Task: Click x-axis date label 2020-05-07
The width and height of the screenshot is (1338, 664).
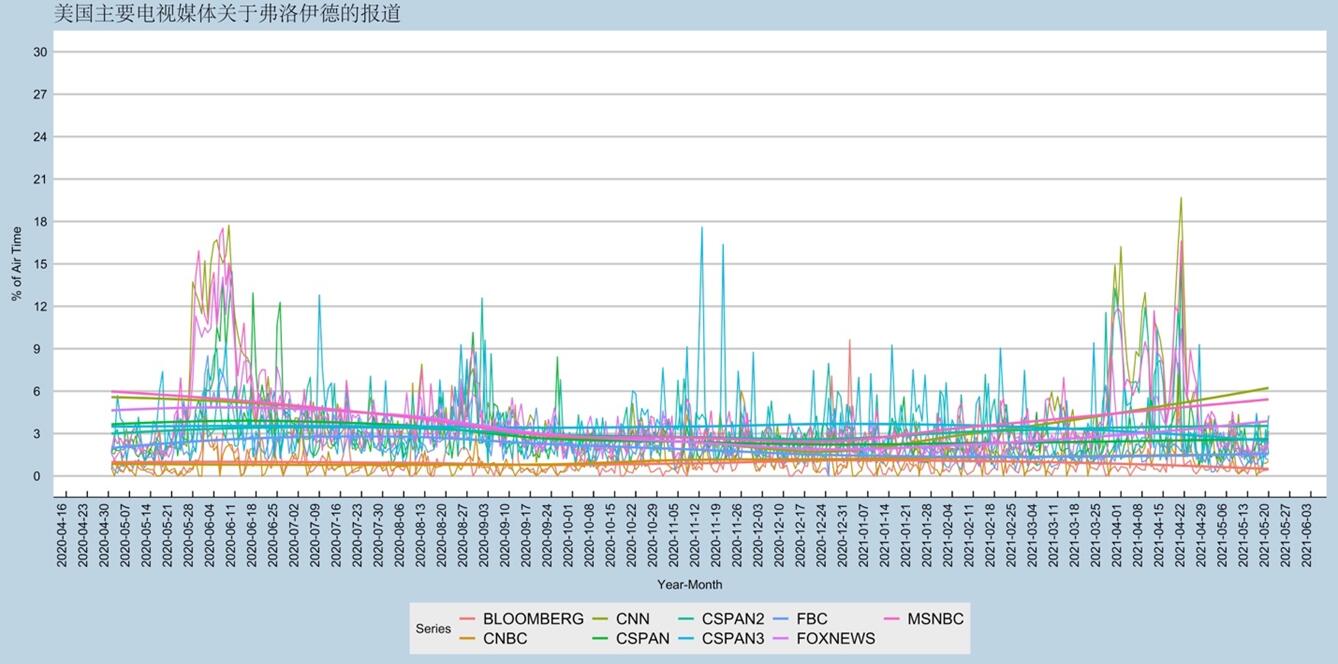Action: point(124,535)
